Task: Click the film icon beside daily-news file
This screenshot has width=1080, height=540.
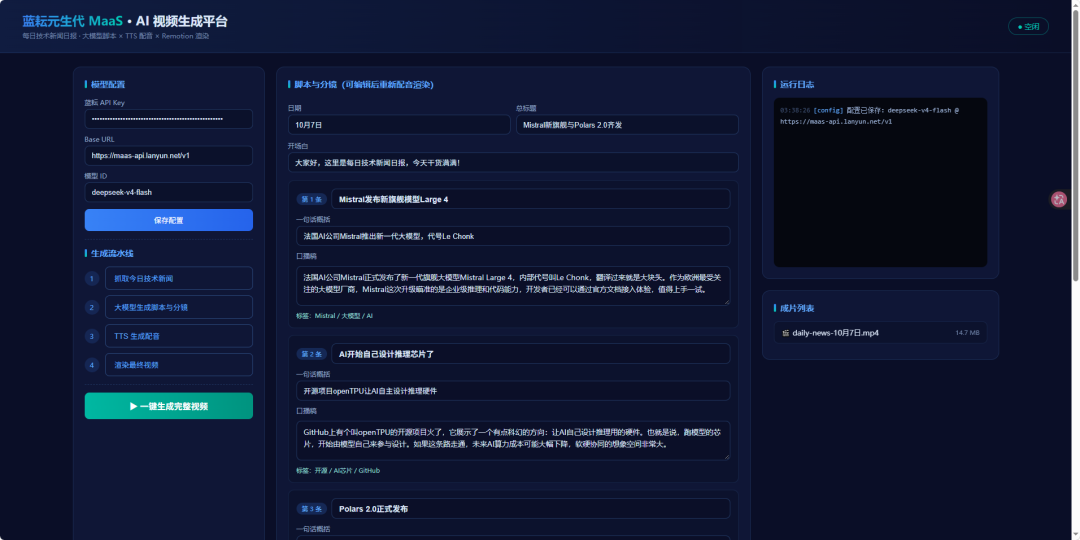Action: click(785, 333)
